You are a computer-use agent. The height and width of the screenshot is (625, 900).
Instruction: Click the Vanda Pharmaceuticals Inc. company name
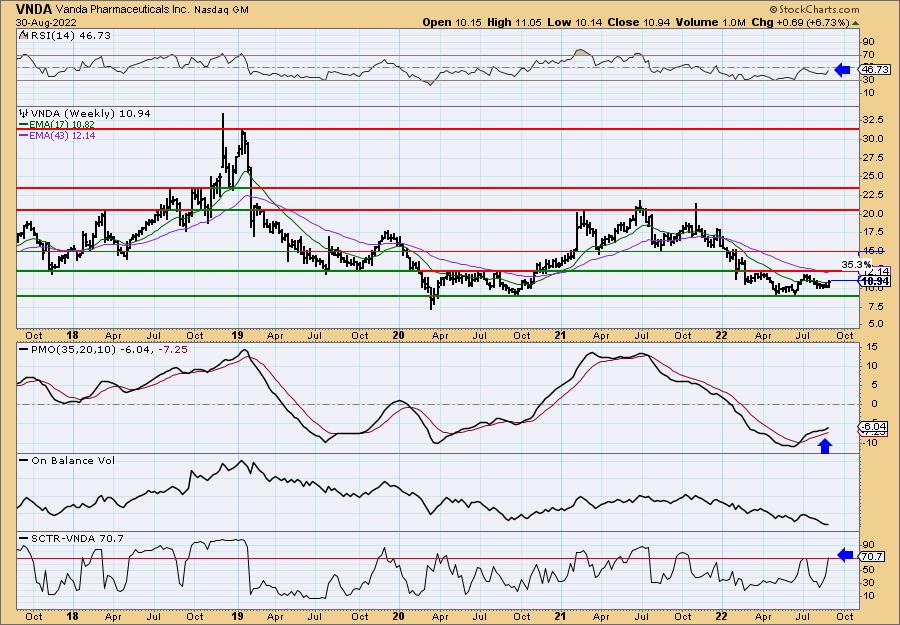pyautogui.click(x=123, y=10)
